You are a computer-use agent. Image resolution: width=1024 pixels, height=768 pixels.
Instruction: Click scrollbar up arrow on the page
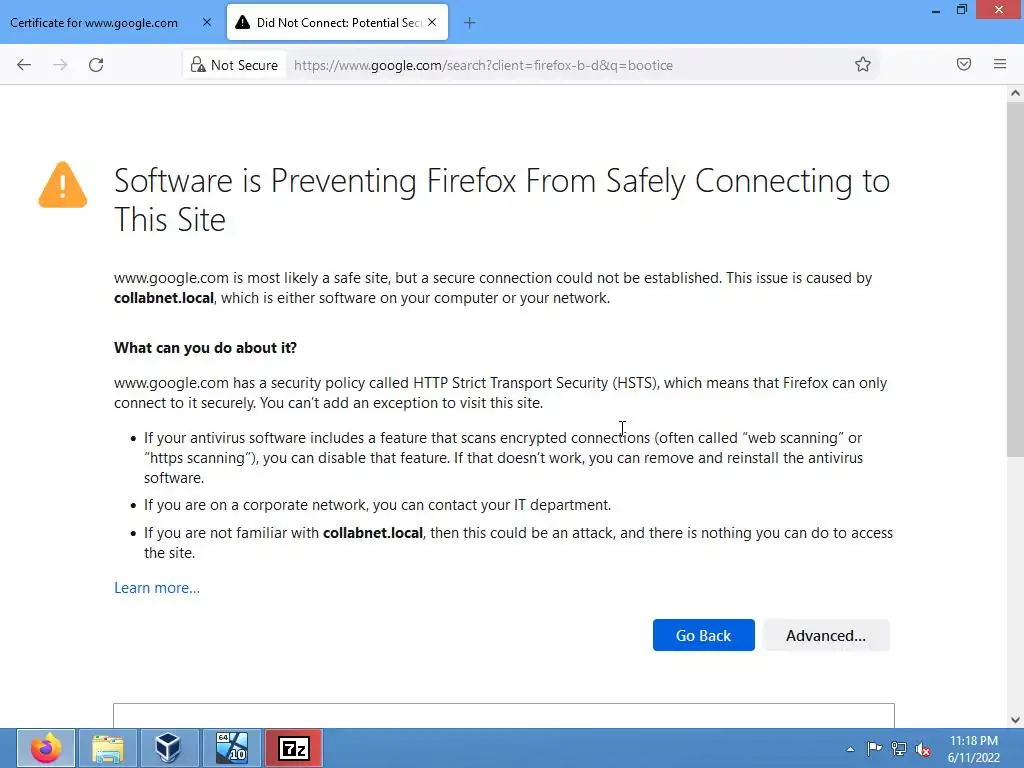(1015, 93)
